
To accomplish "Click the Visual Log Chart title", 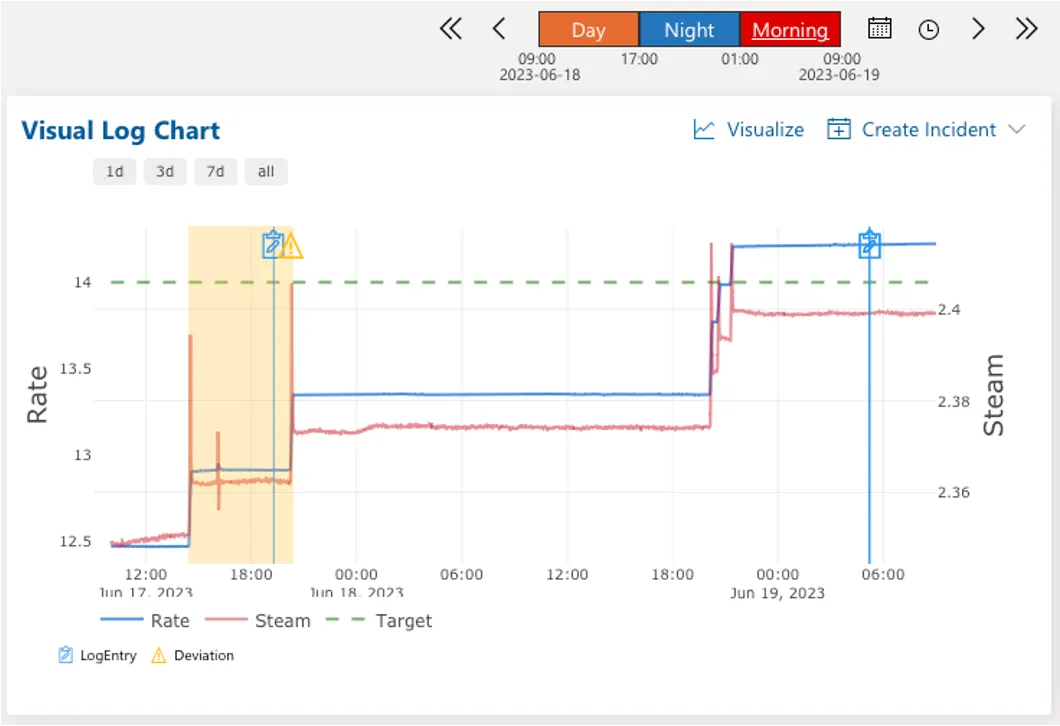I will (120, 130).
